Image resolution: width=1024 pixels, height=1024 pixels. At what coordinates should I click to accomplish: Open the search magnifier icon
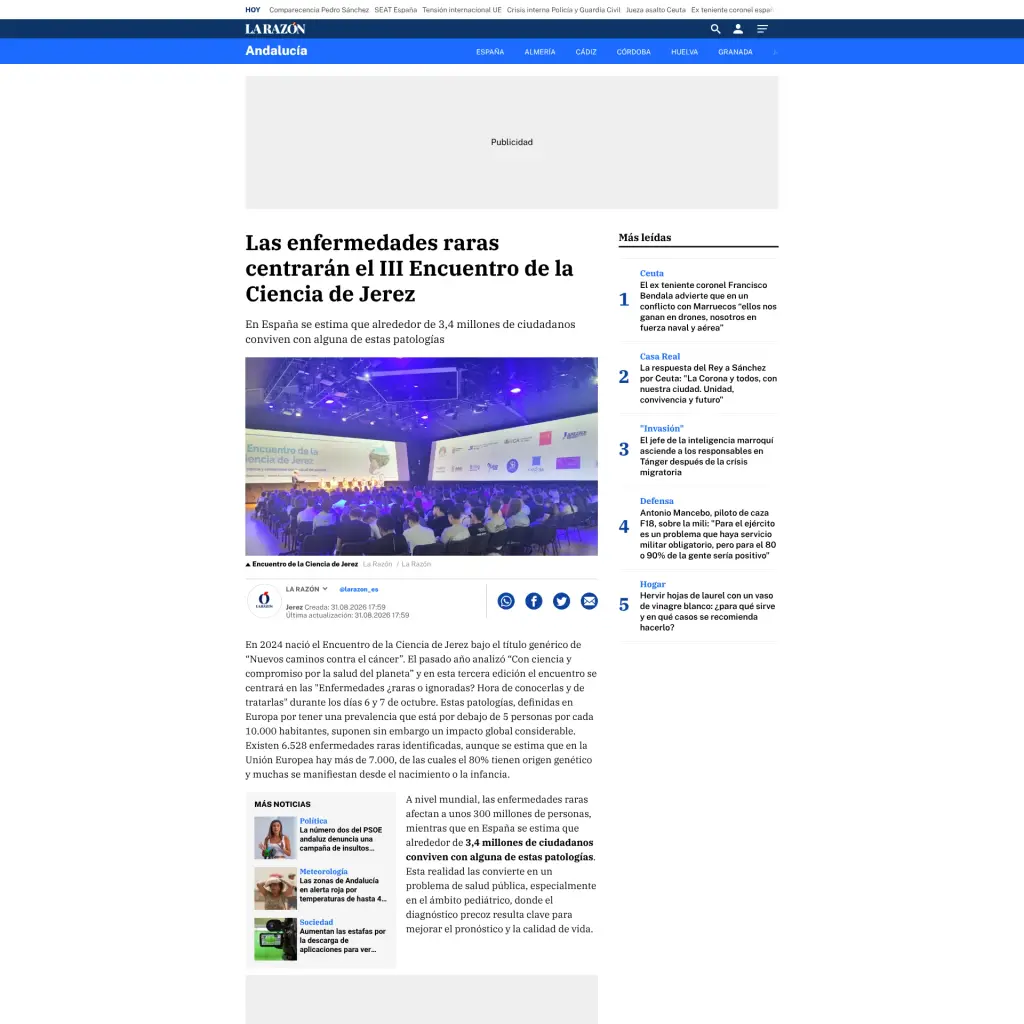[715, 29]
